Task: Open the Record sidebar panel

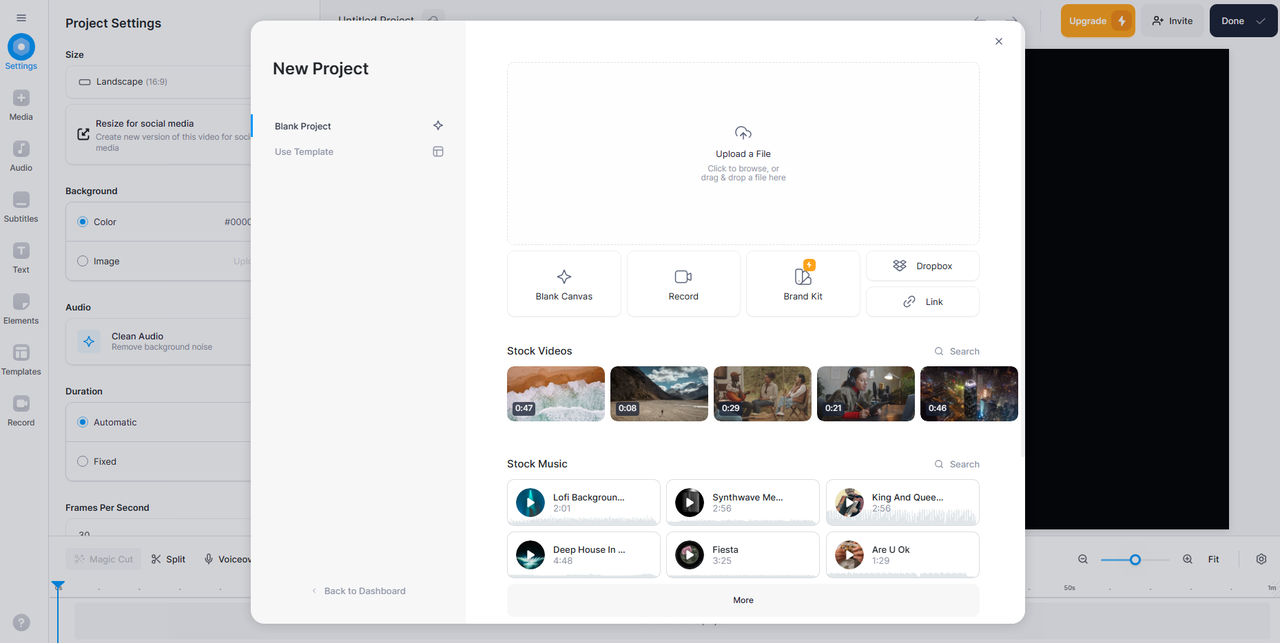Action: pyautogui.click(x=21, y=410)
